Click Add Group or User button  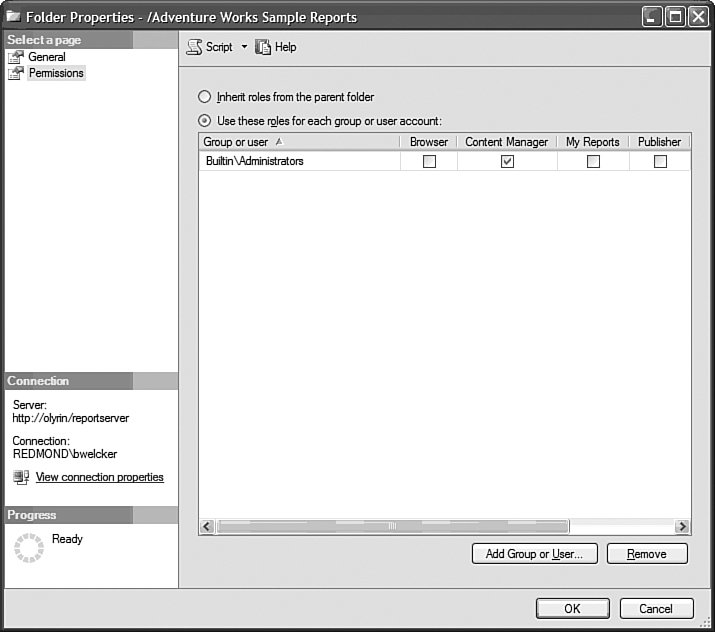pyautogui.click(x=534, y=554)
